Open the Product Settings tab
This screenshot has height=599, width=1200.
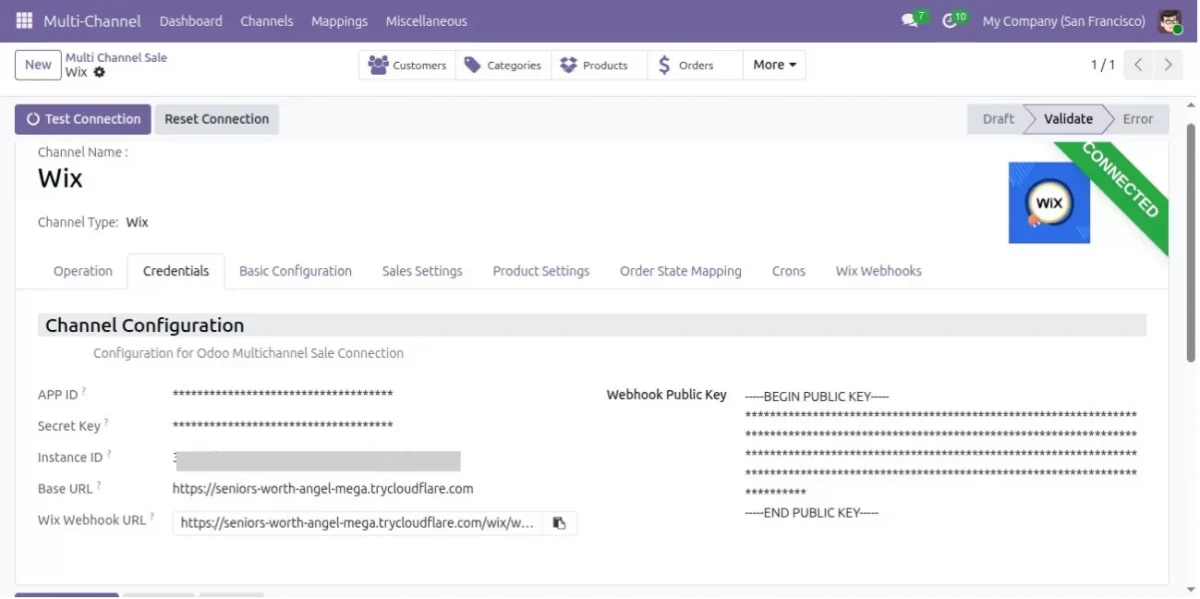click(x=541, y=271)
